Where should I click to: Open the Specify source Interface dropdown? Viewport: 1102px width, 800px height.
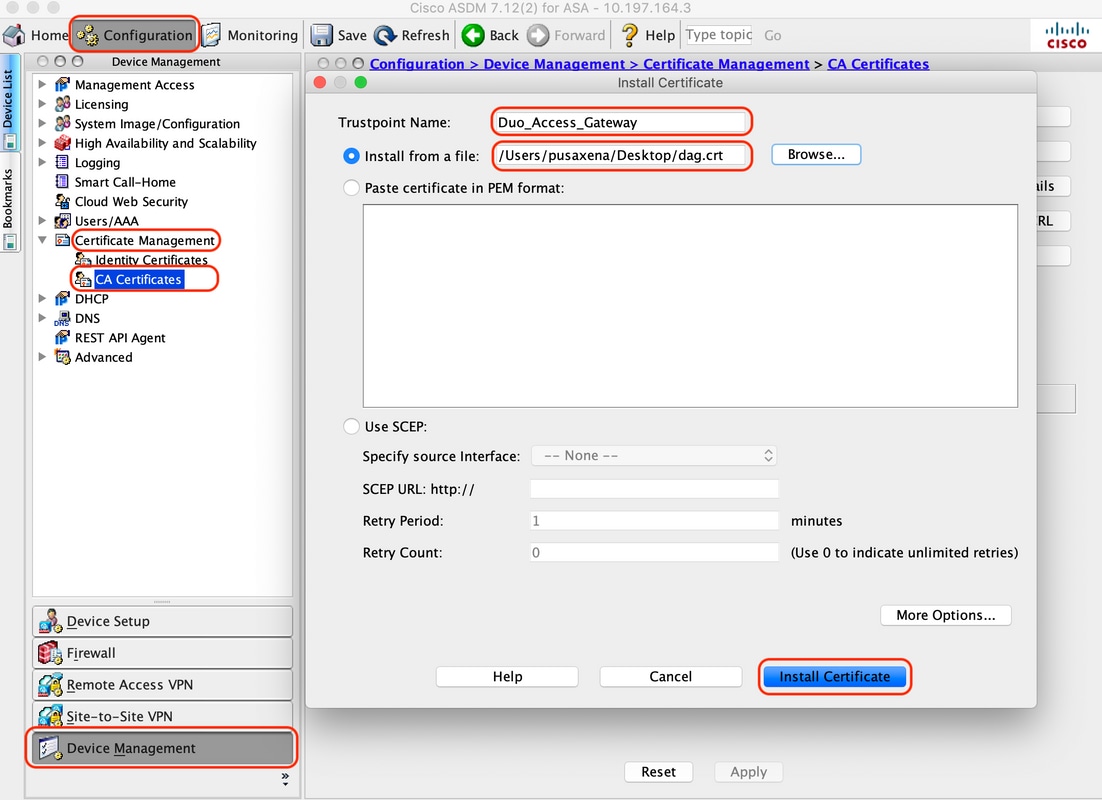(x=654, y=456)
